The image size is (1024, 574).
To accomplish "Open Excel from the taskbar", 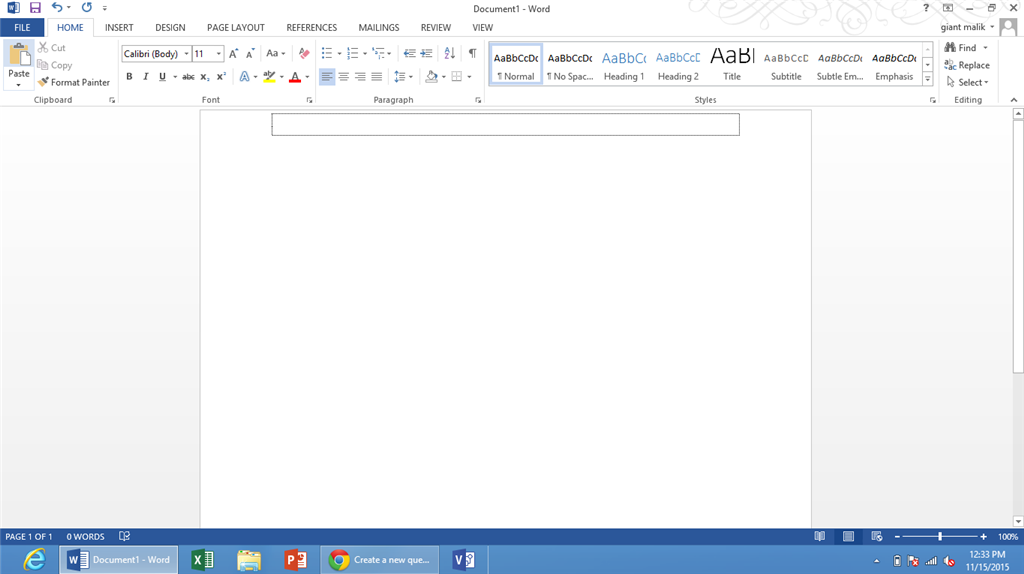I will click(203, 560).
